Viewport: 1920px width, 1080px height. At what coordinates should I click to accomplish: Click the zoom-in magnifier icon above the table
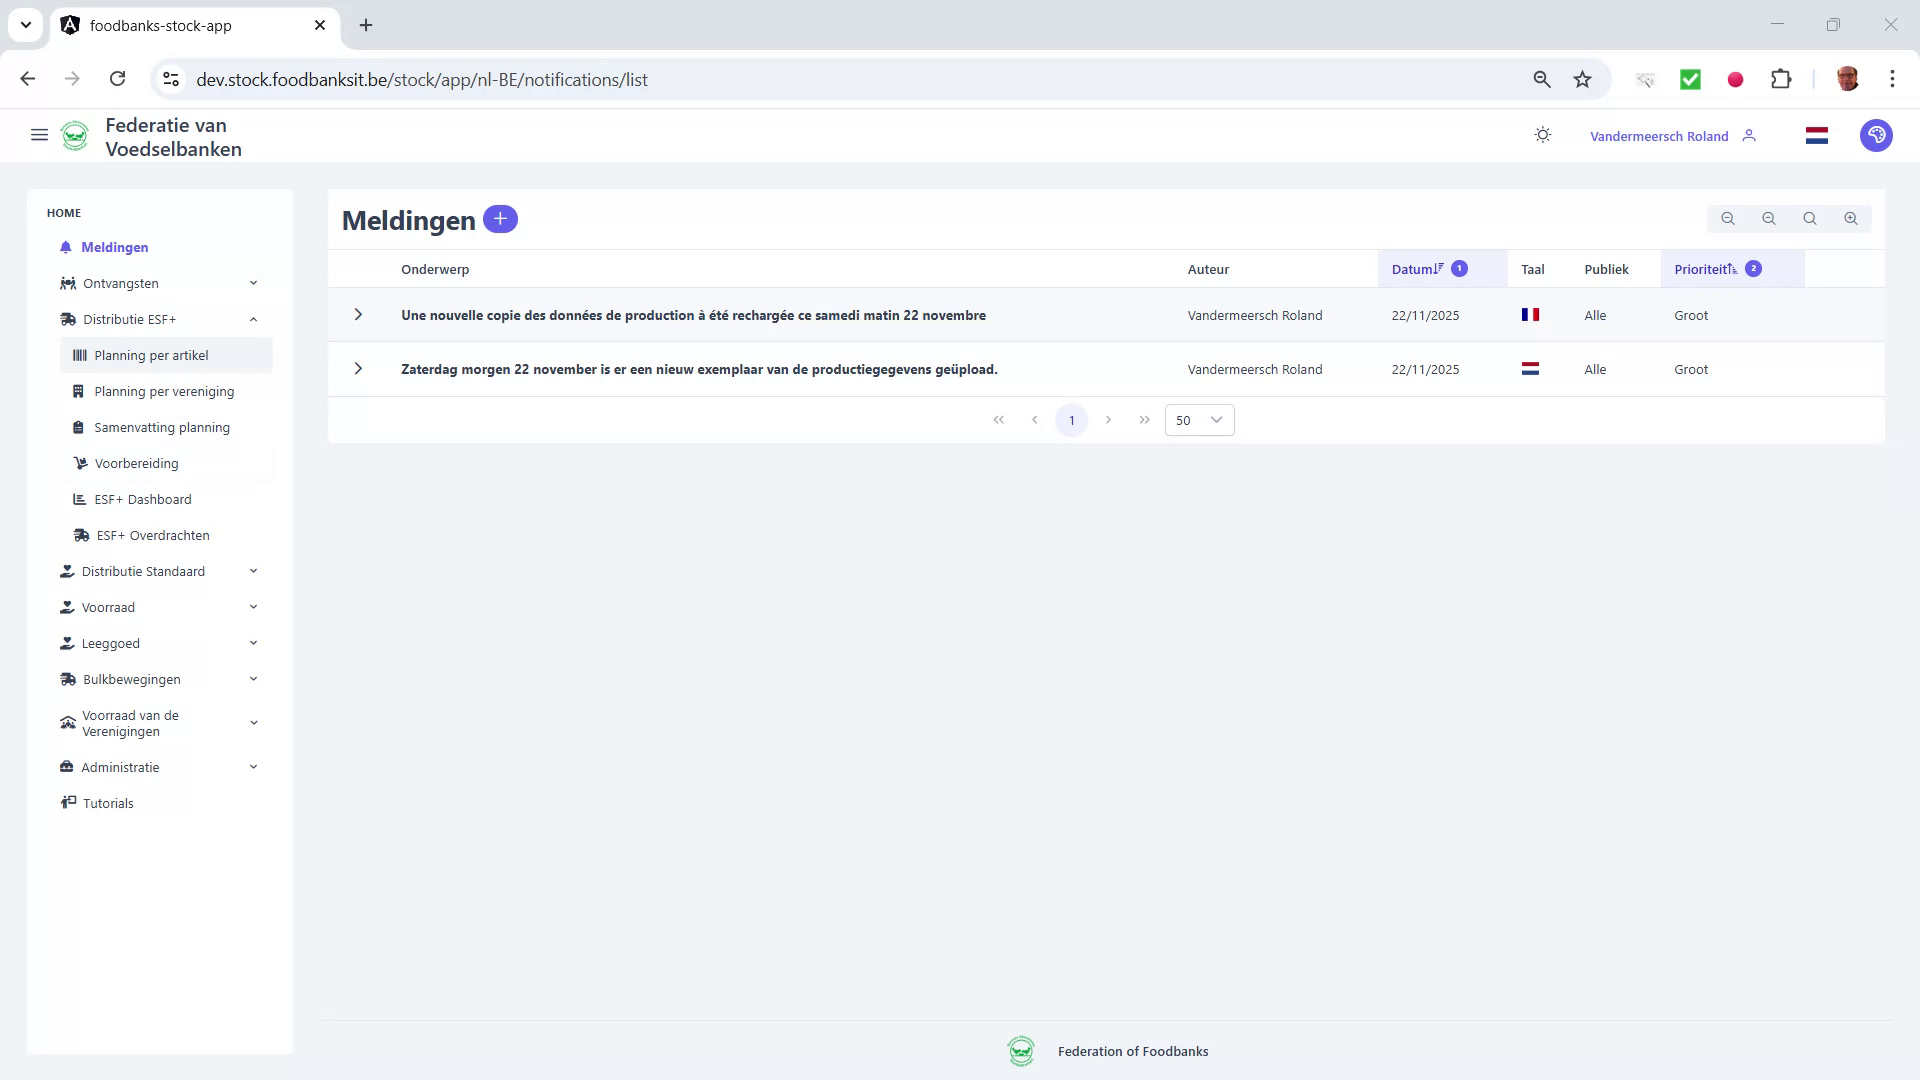tap(1851, 218)
